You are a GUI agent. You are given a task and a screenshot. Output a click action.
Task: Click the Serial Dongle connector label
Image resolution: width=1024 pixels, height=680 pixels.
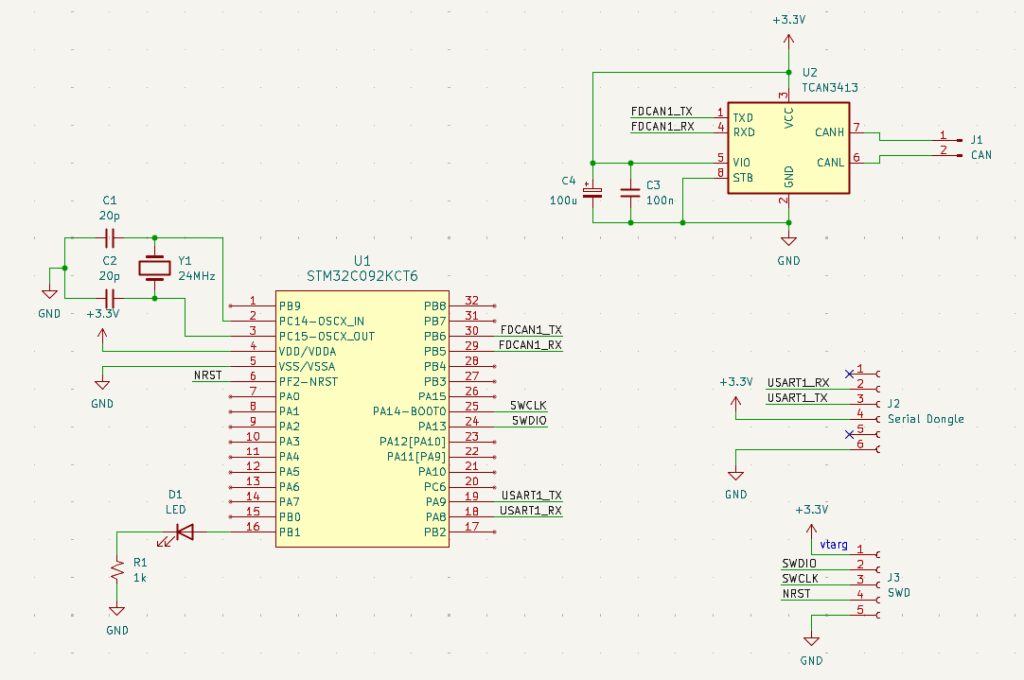(925, 419)
